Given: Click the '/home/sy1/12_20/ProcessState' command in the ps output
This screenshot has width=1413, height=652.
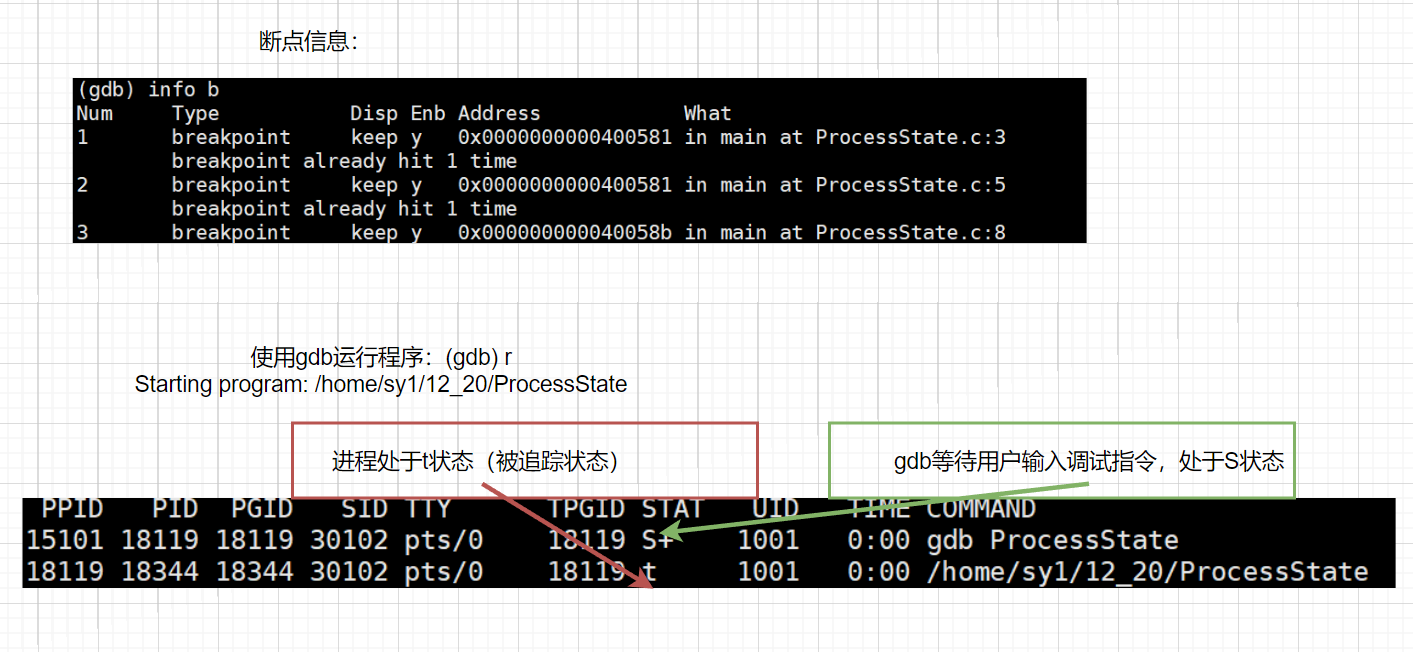Looking at the screenshot, I should click(1147, 572).
